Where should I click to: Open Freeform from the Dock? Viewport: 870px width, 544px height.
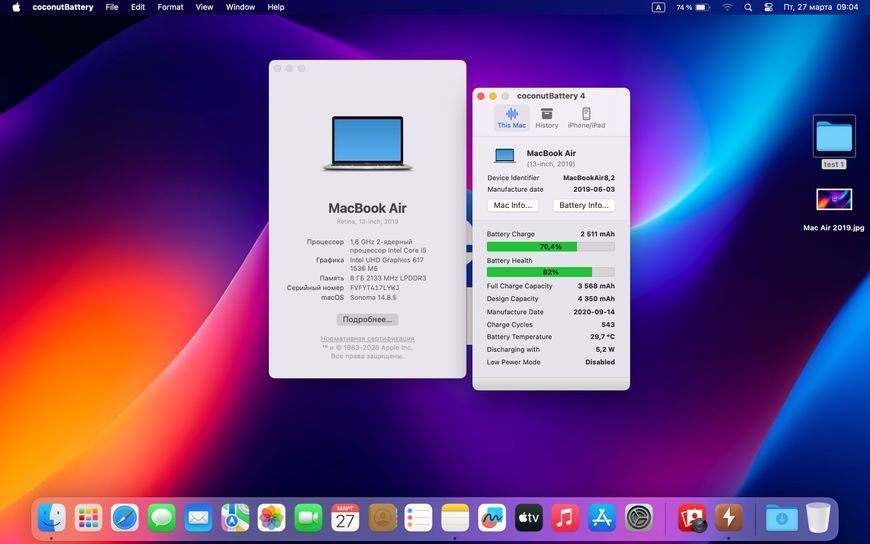(492, 518)
